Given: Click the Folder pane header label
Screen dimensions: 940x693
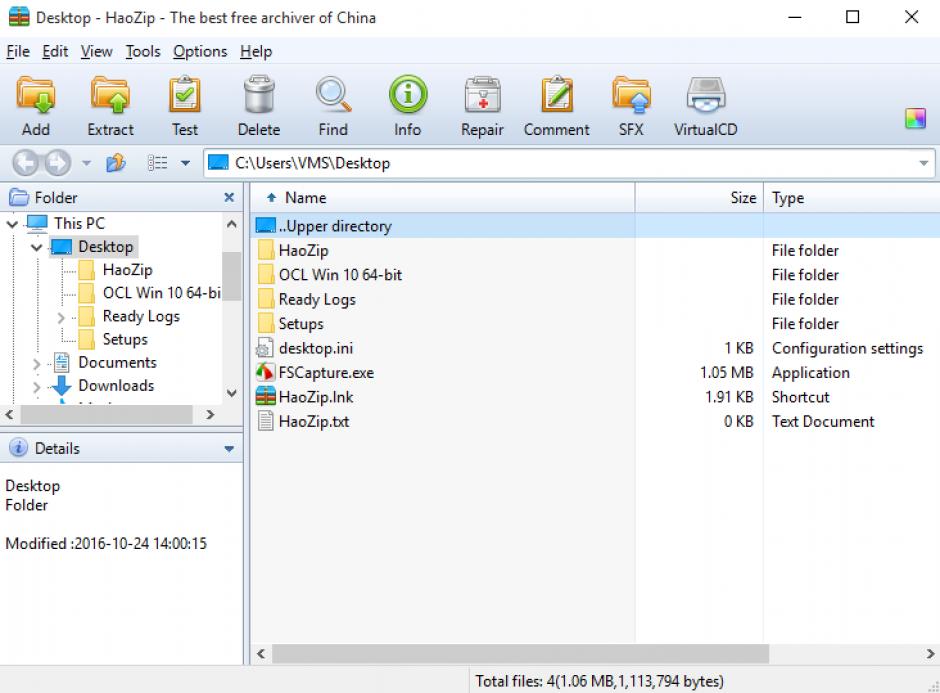Looking at the screenshot, I should pyautogui.click(x=56, y=198).
